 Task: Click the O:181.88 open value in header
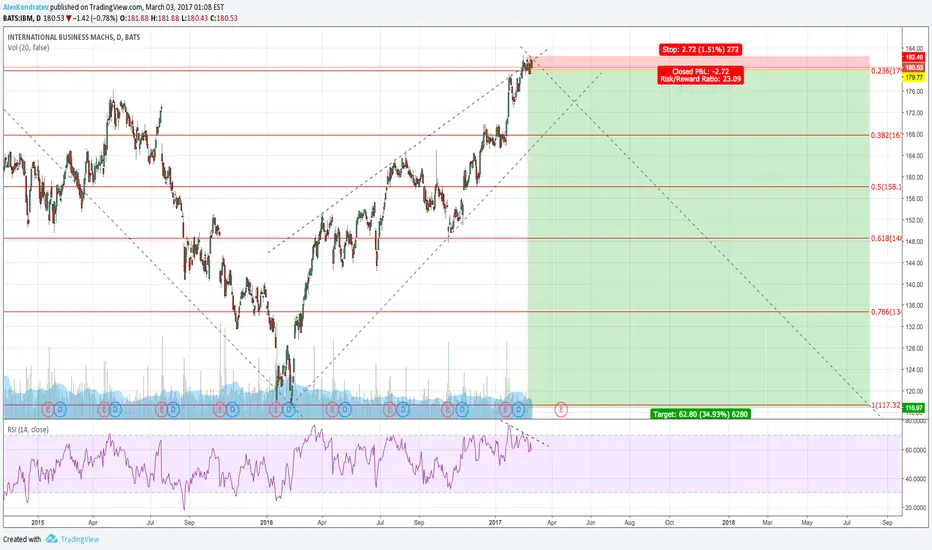click(134, 18)
